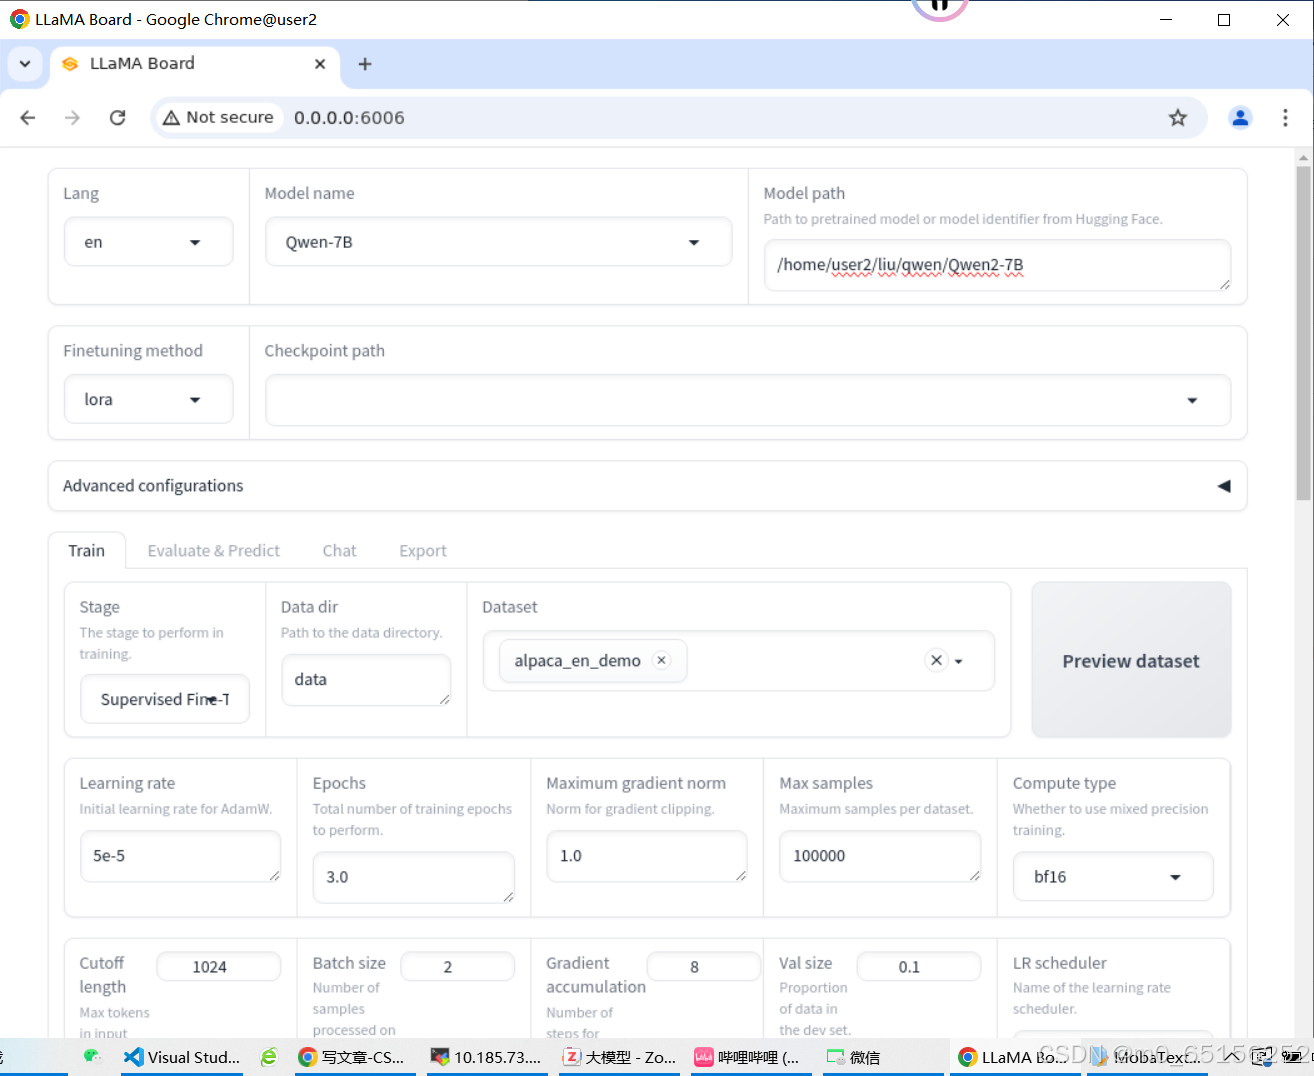Bookmark this page with the star icon
This screenshot has width=1314, height=1076.
click(1178, 117)
